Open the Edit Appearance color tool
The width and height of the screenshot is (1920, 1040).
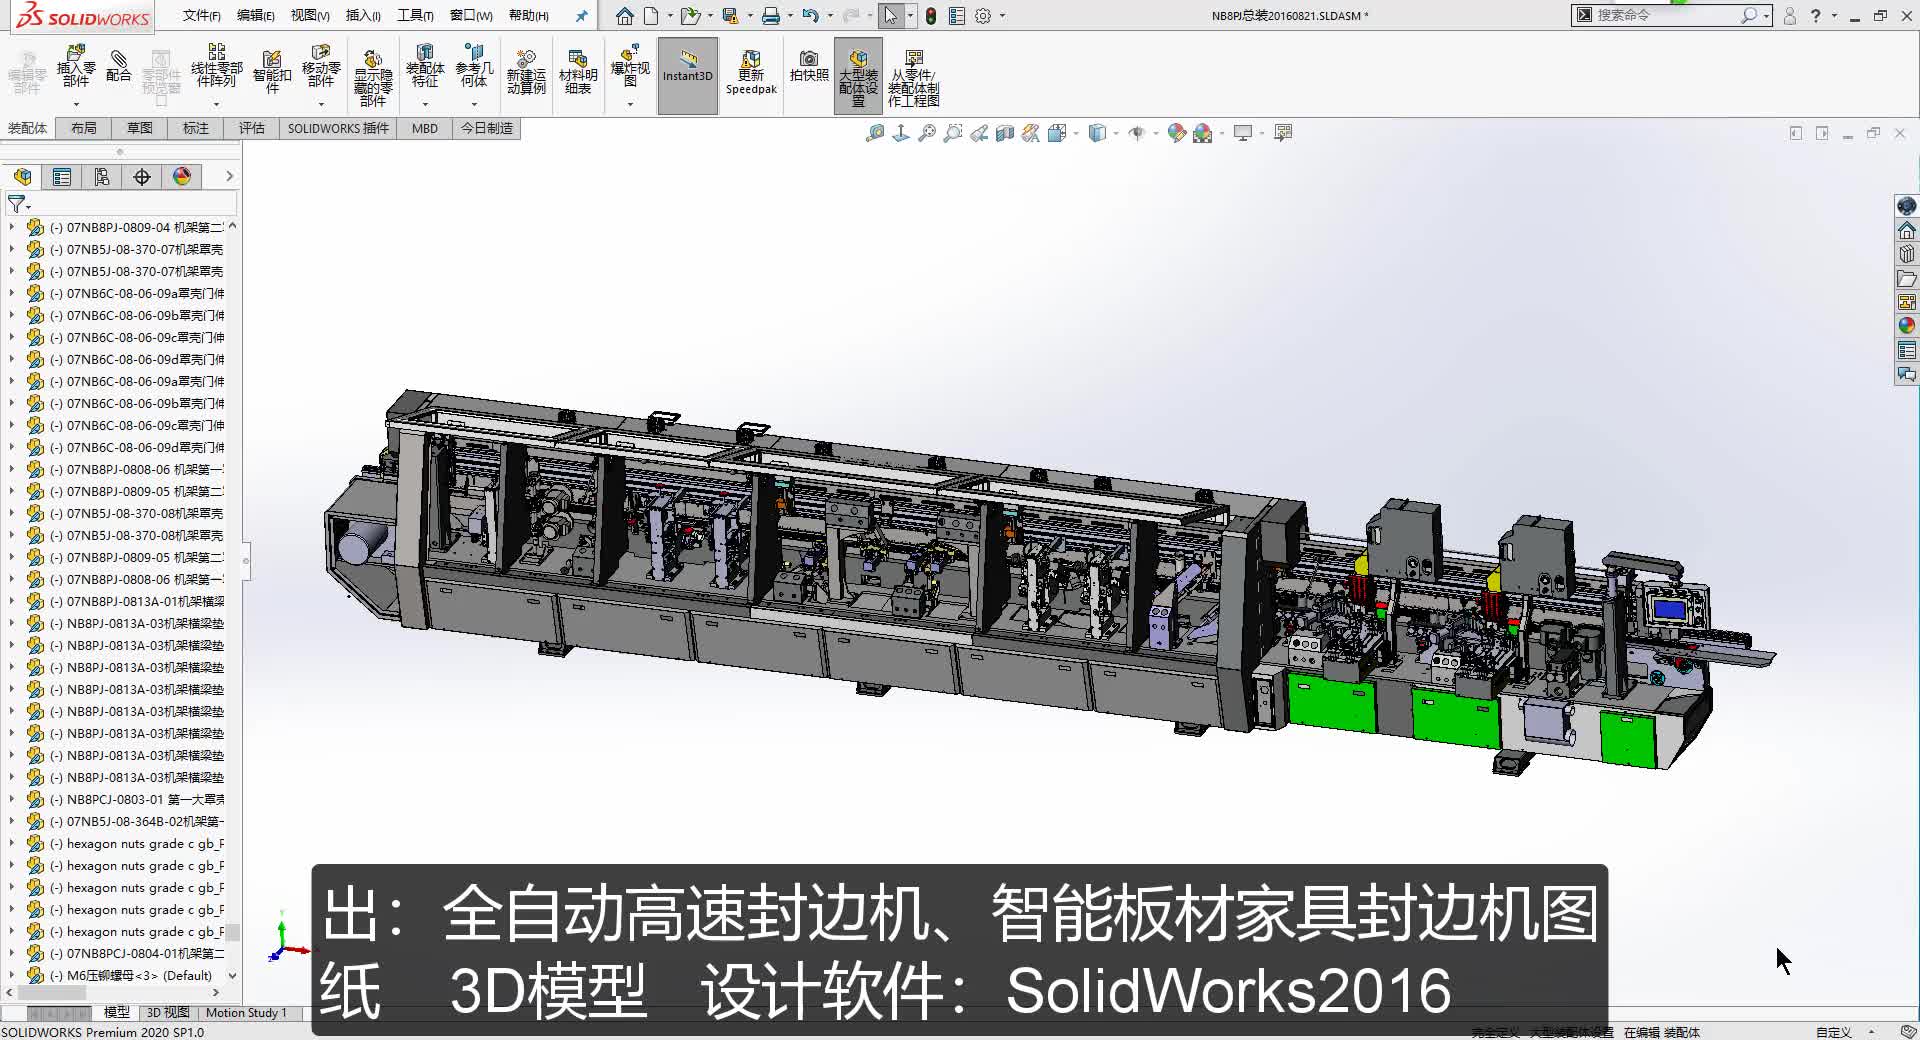click(x=1178, y=132)
